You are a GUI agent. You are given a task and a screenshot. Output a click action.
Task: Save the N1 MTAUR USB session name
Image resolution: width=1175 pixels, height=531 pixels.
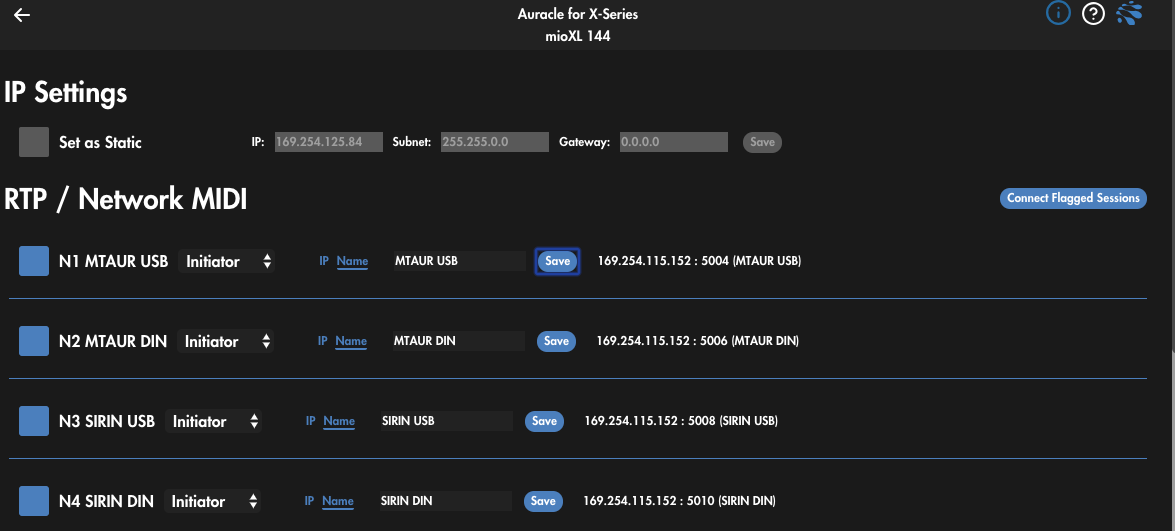pyautogui.click(x=557, y=261)
